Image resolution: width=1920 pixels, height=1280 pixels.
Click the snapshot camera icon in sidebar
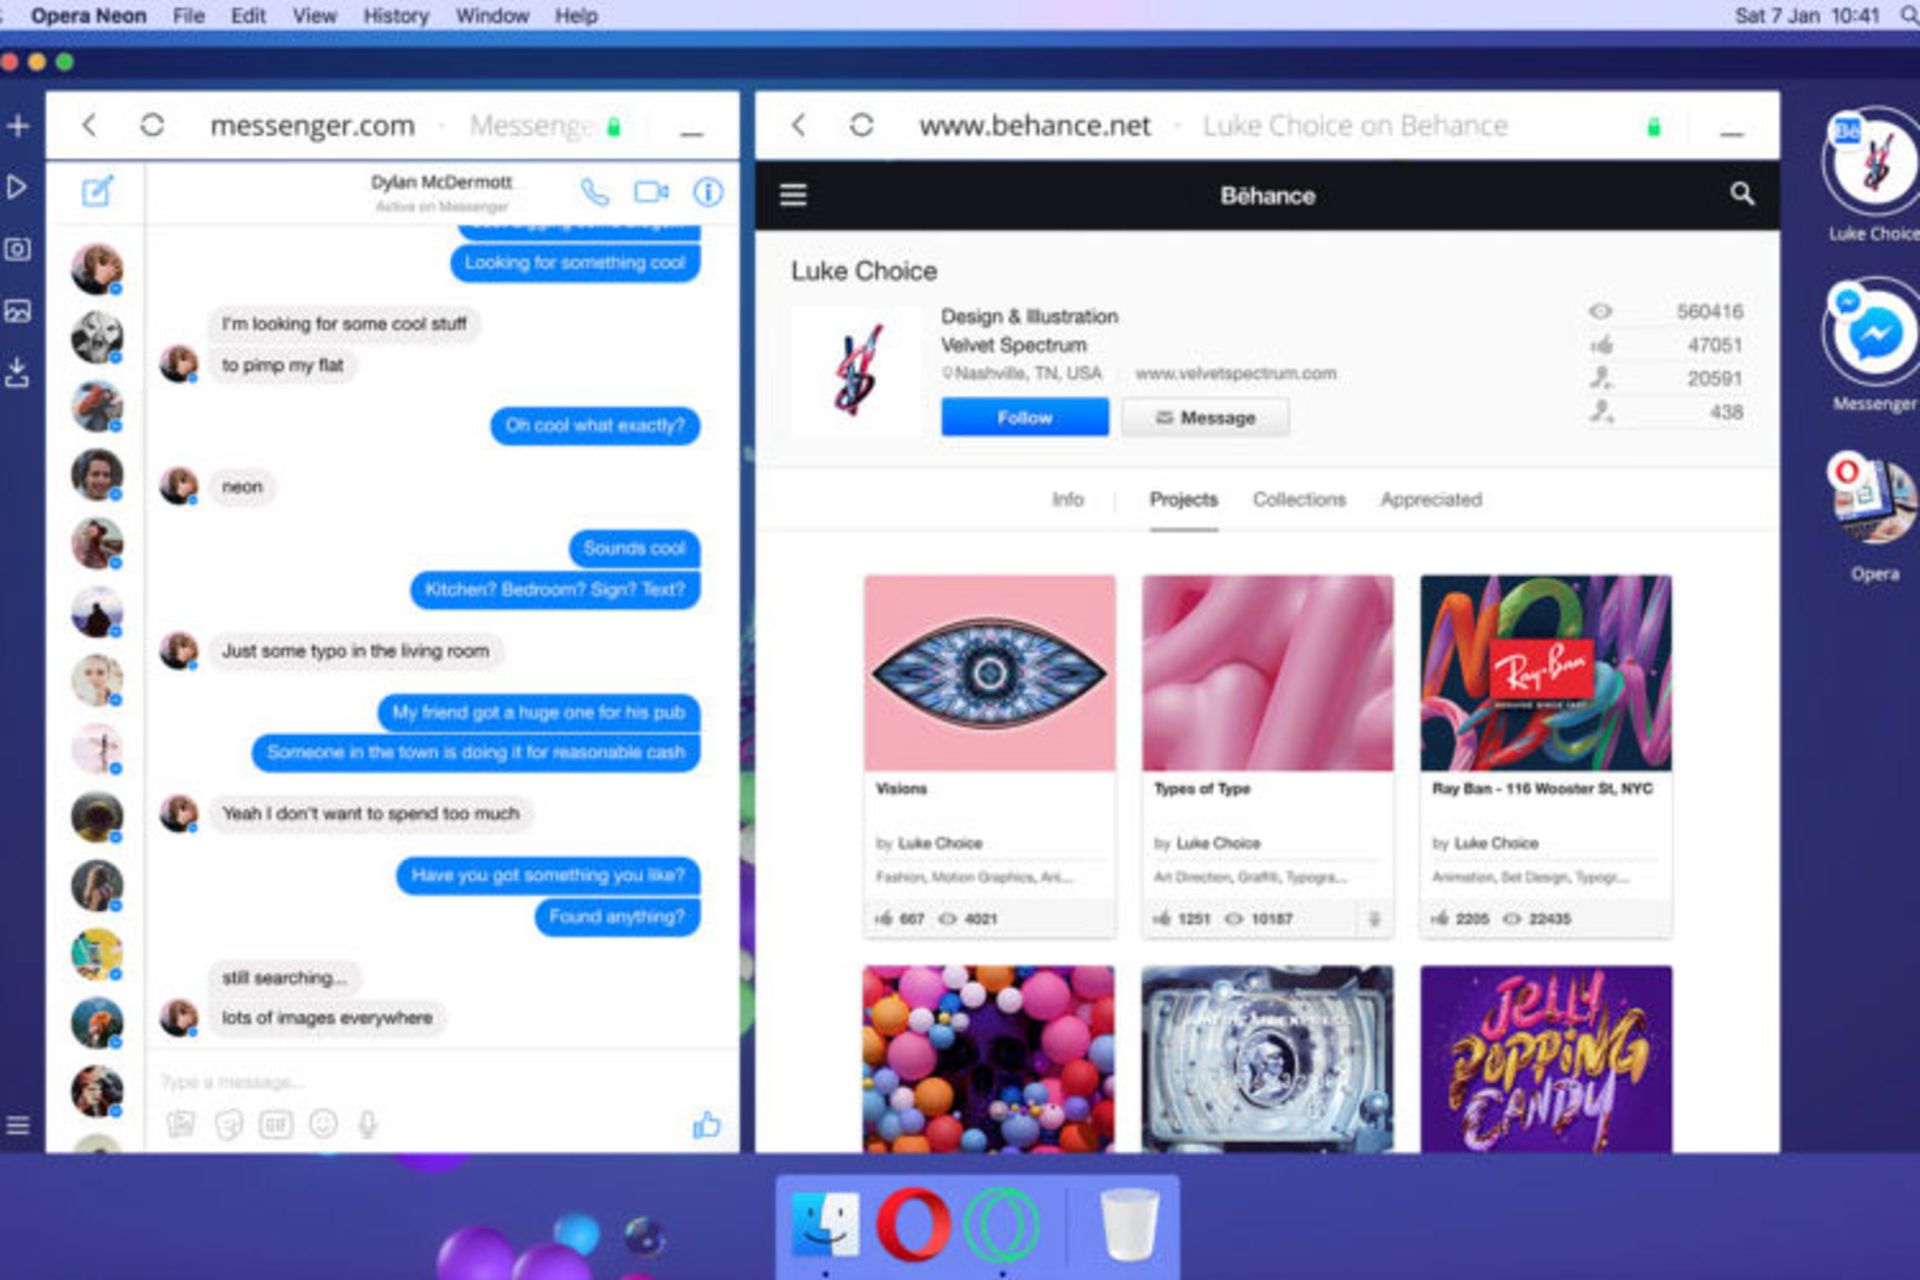coord(18,249)
